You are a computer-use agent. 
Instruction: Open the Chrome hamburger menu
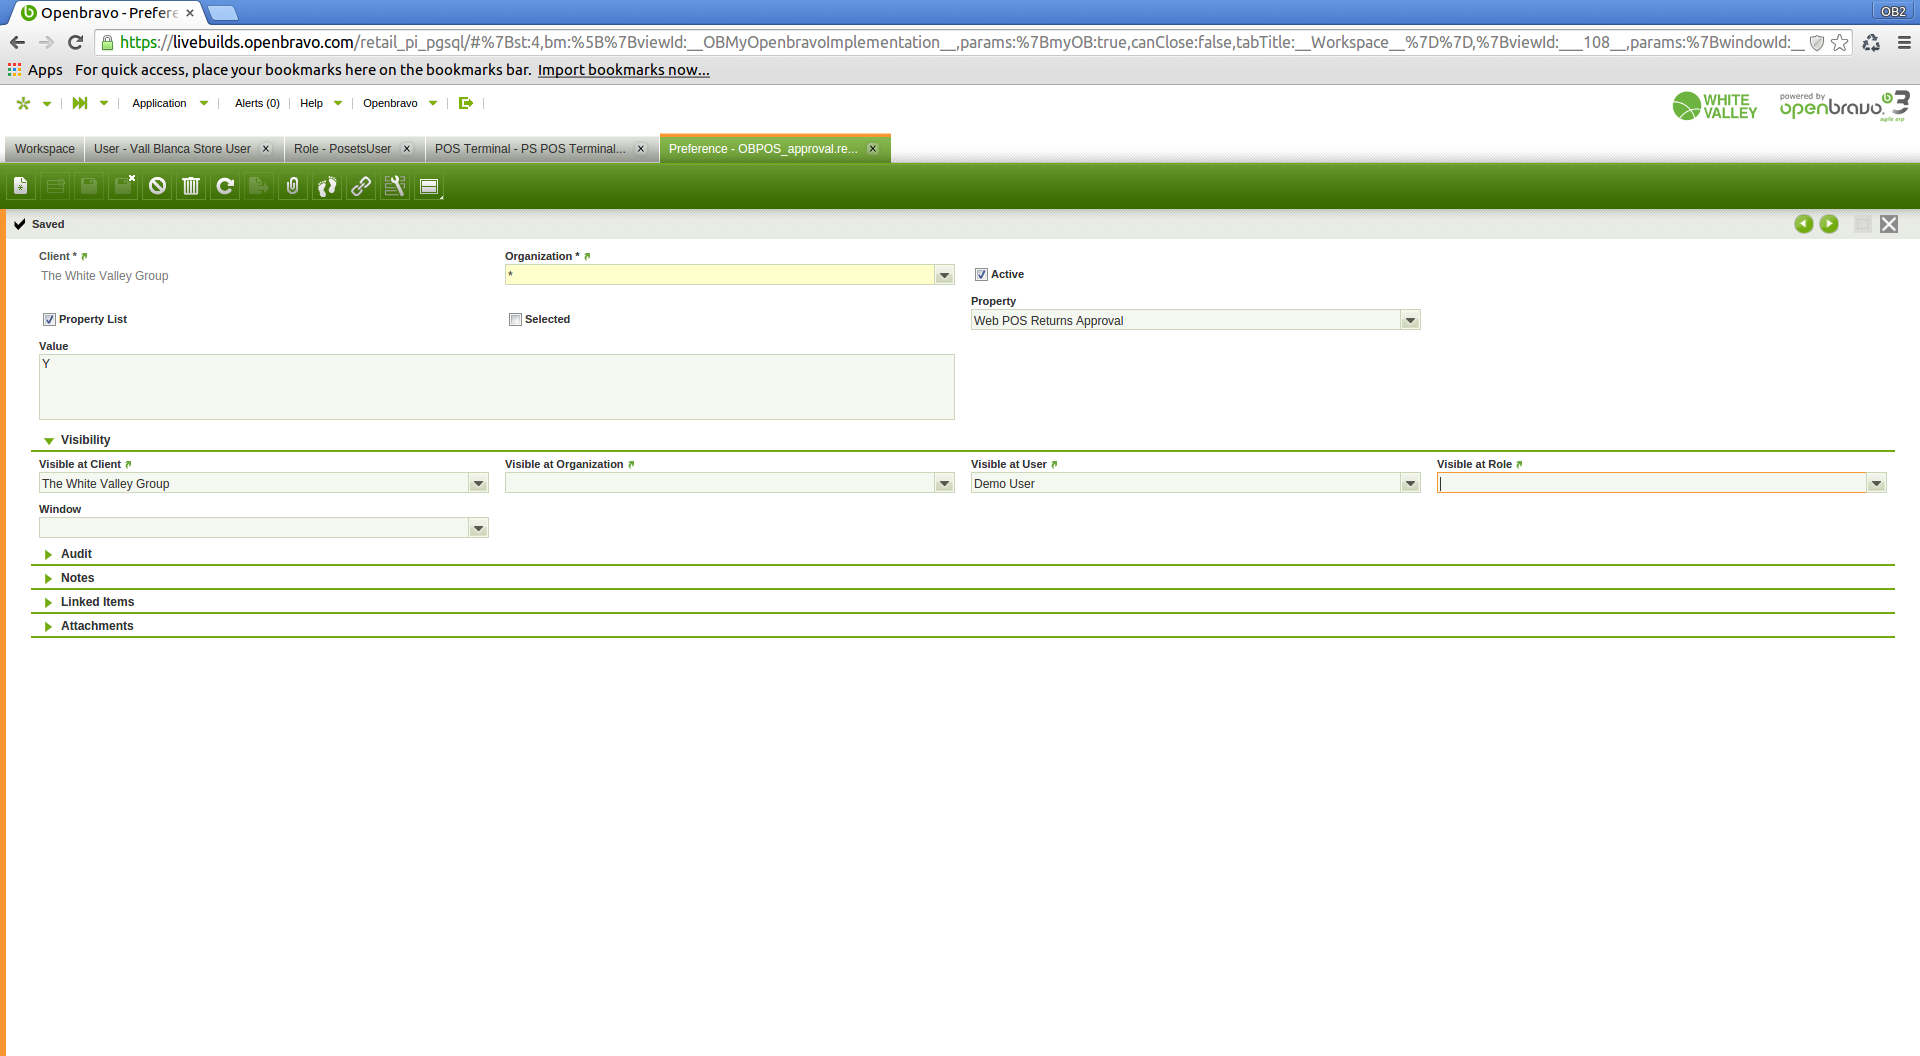1904,42
